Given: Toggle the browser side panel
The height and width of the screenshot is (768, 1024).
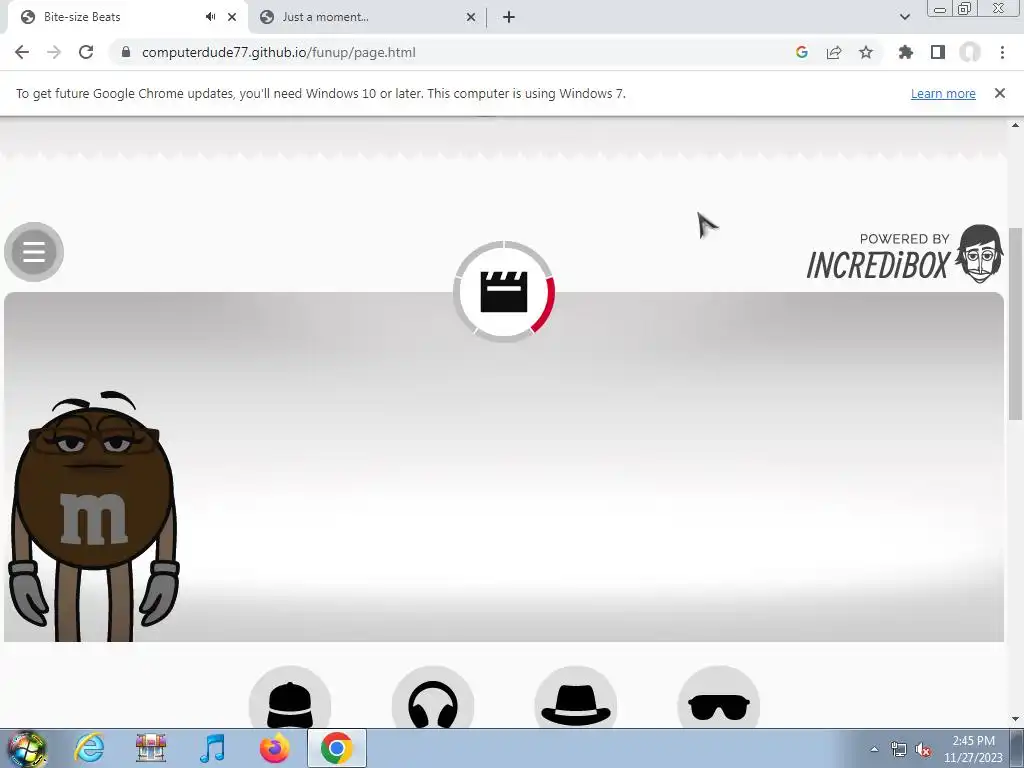Looking at the screenshot, I should pos(938,52).
